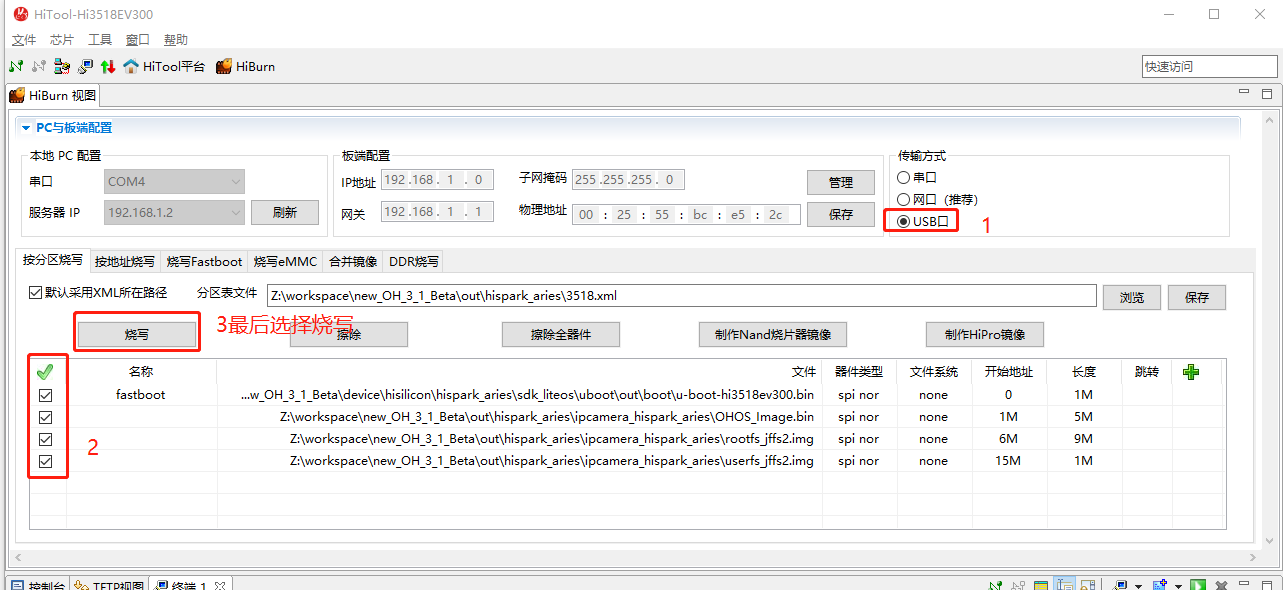Click the green plus to add partition
This screenshot has height=590, width=1283.
pos(1190,372)
